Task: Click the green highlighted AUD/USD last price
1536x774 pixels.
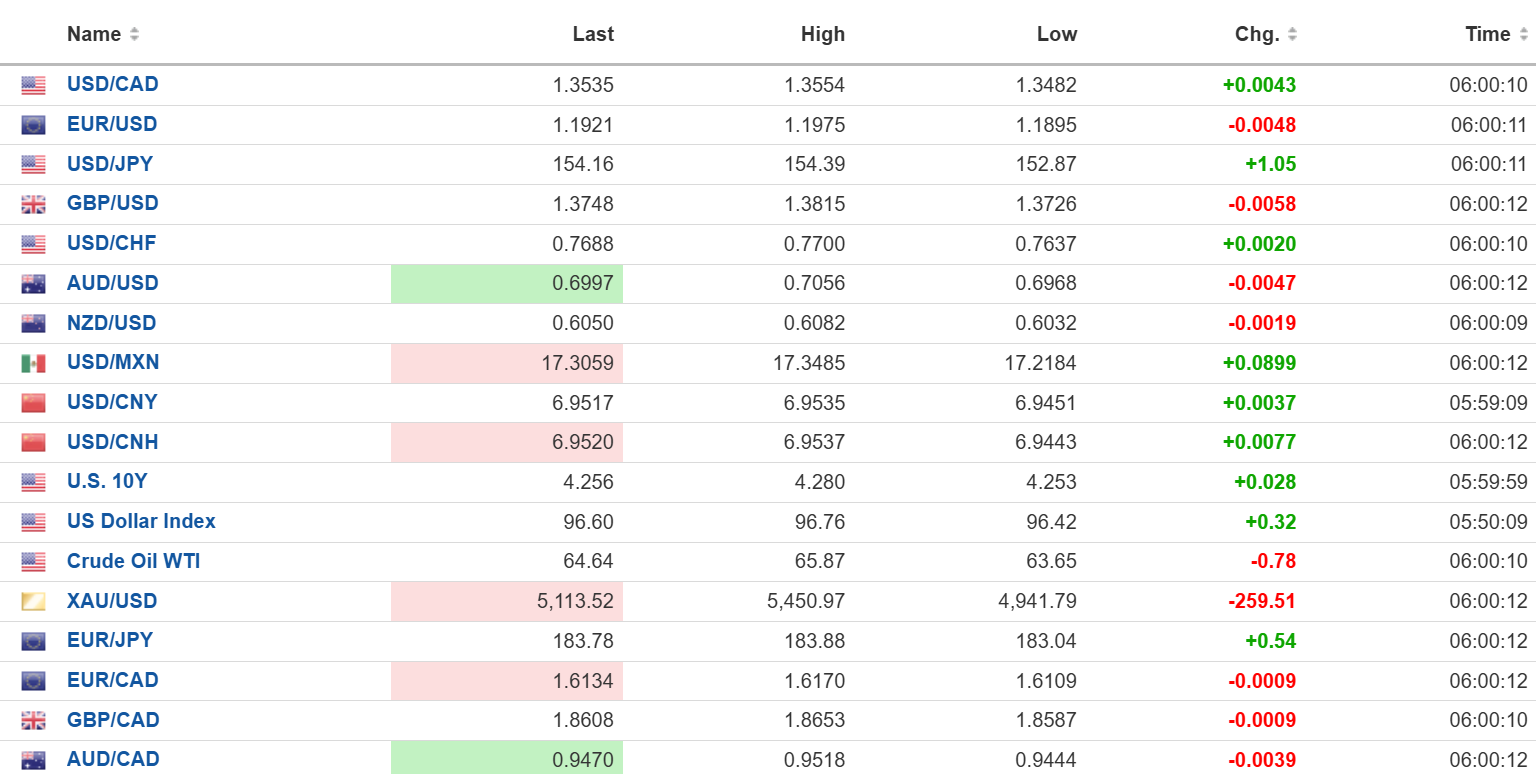Action: point(583,284)
